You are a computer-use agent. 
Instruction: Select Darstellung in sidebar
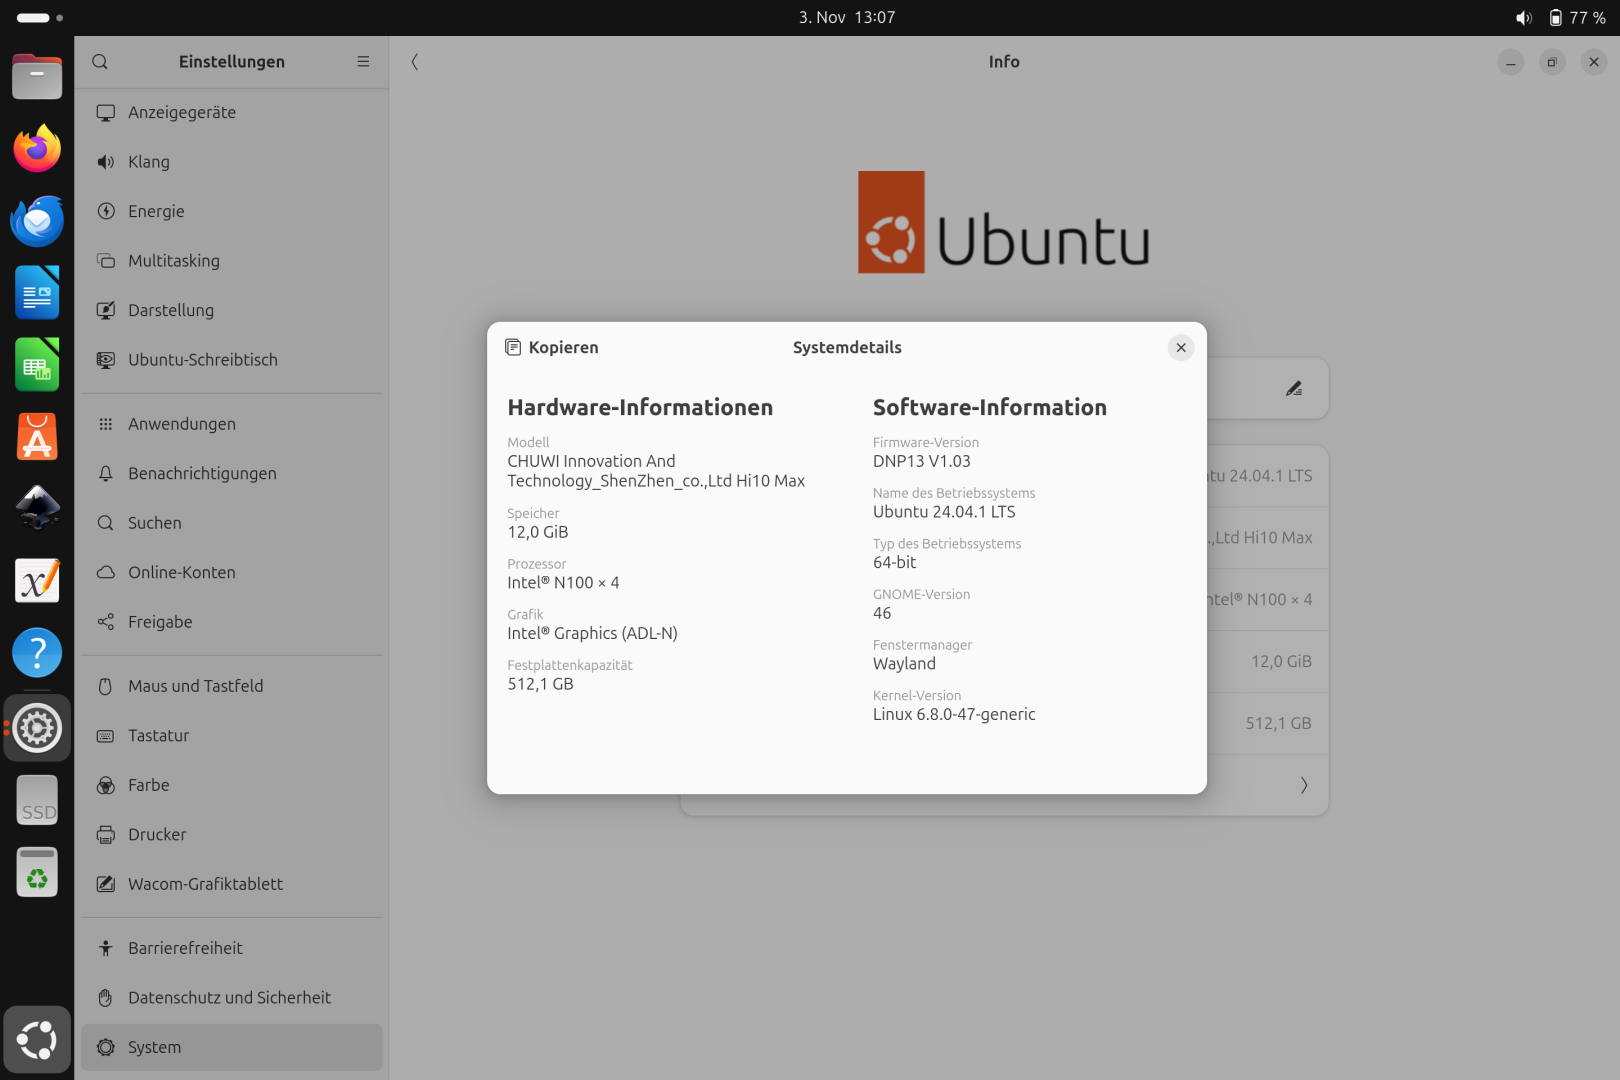tap(232, 311)
